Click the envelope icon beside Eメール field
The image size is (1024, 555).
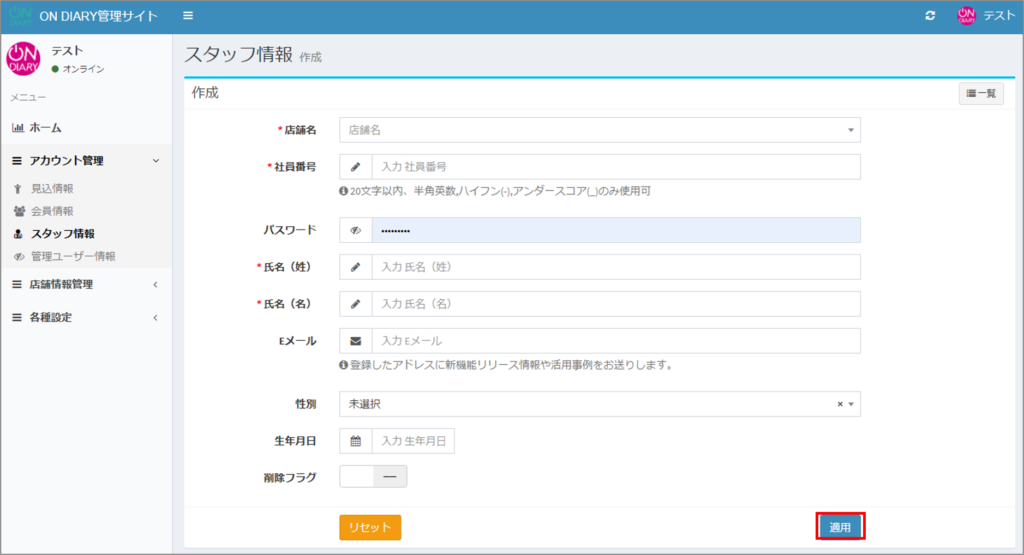click(355, 341)
